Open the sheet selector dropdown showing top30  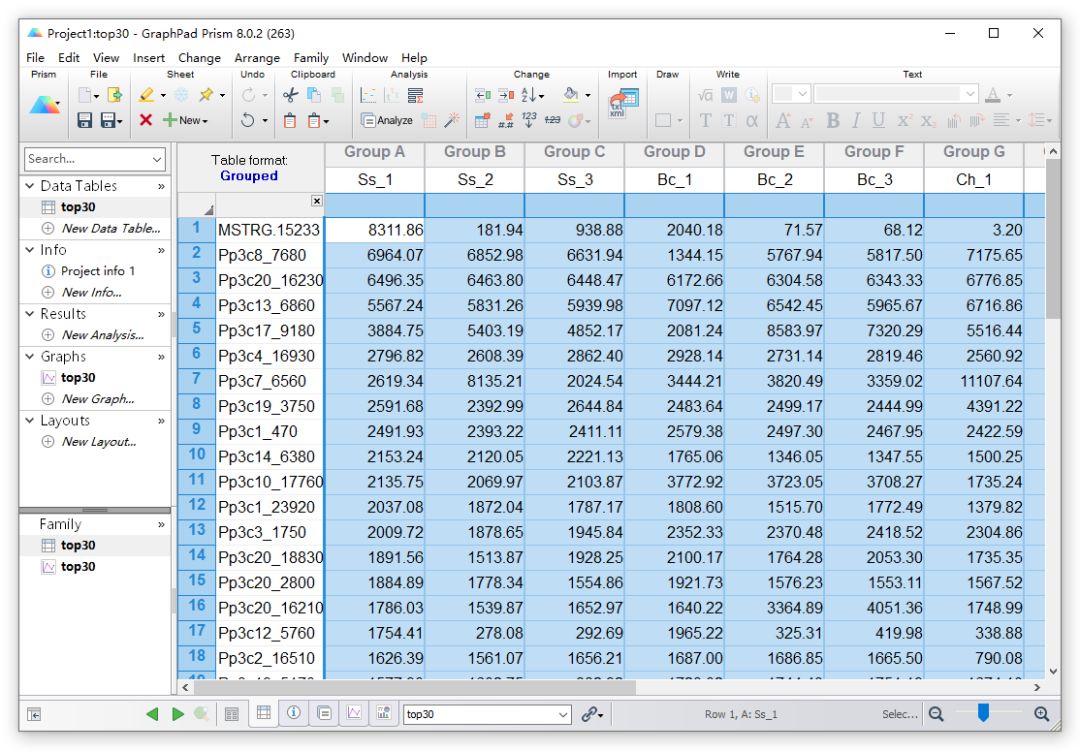tap(563, 715)
